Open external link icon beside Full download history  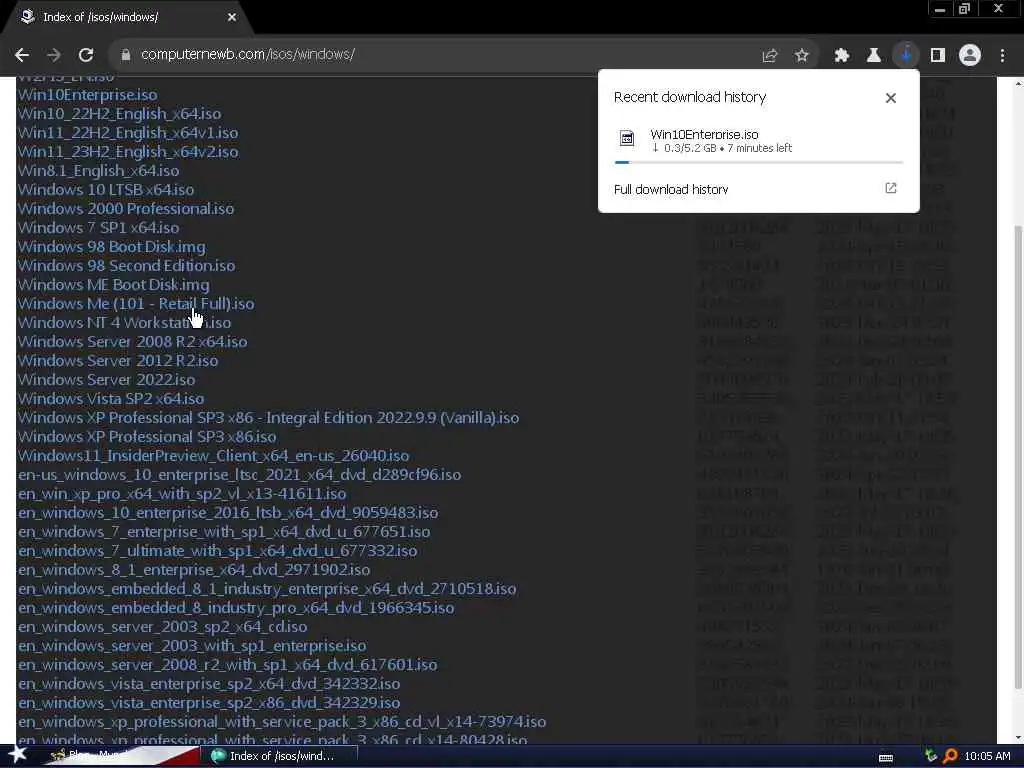tap(890, 188)
